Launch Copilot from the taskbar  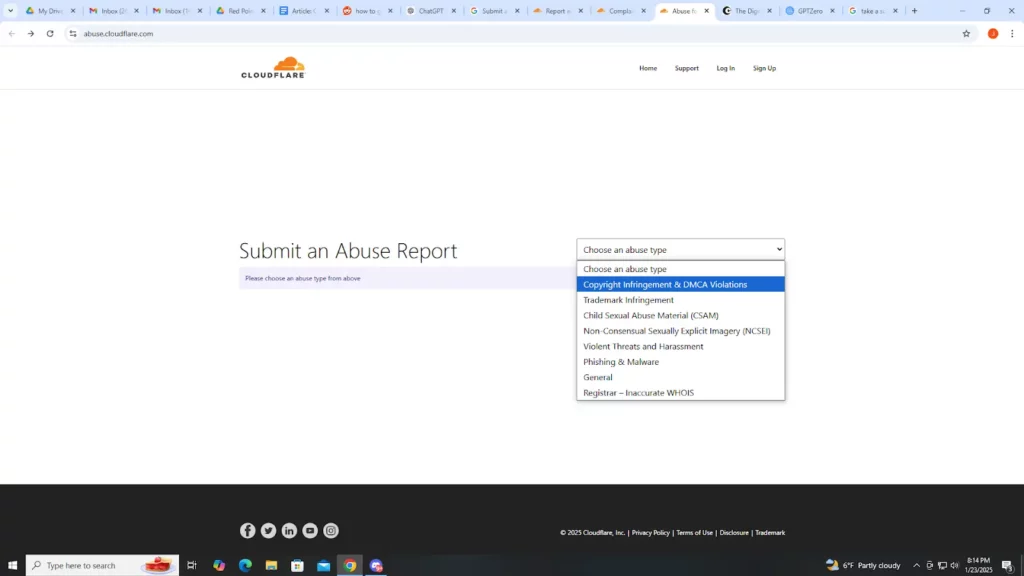tap(219, 566)
